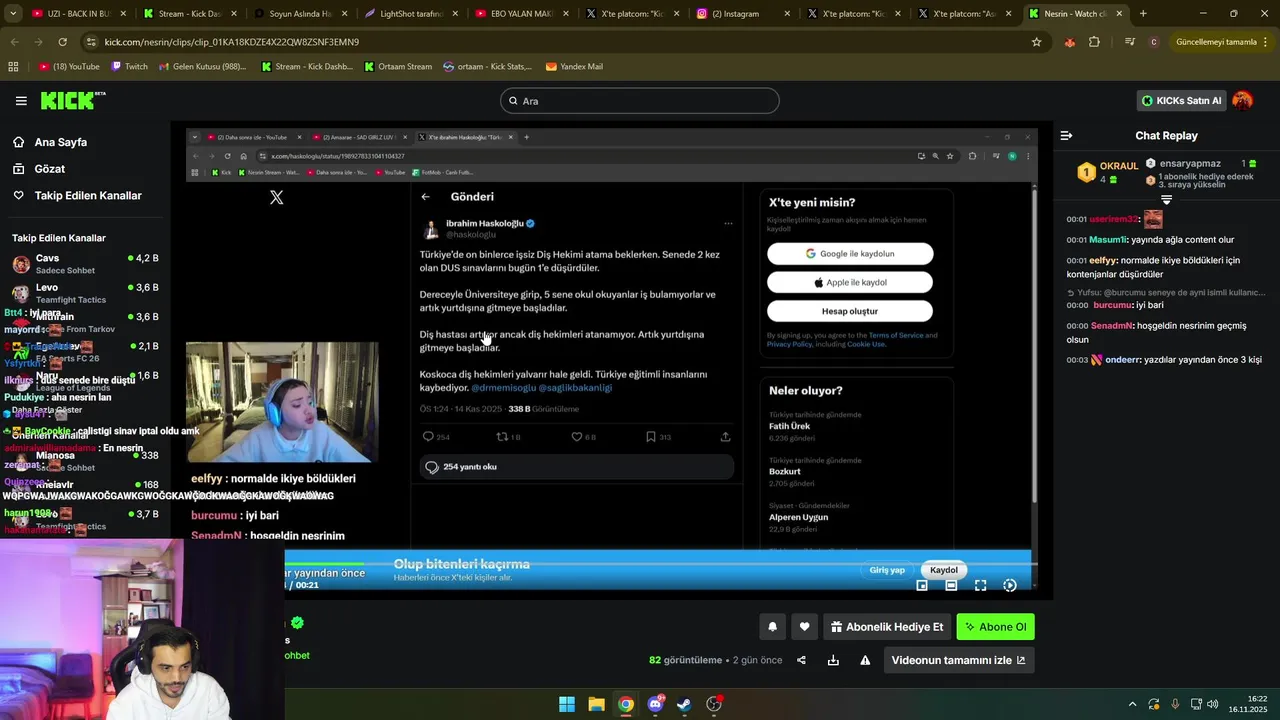The height and width of the screenshot is (720, 1280).
Task: Toggle picture-in-picture mini player
Action: point(922,585)
